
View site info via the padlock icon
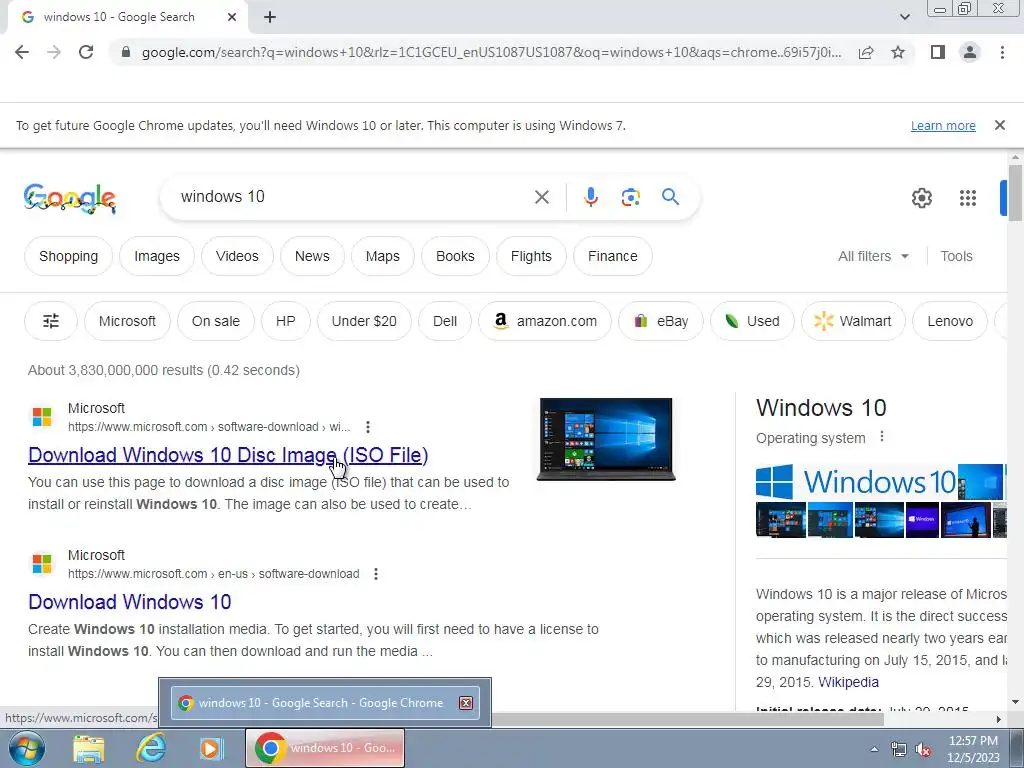[x=126, y=52]
